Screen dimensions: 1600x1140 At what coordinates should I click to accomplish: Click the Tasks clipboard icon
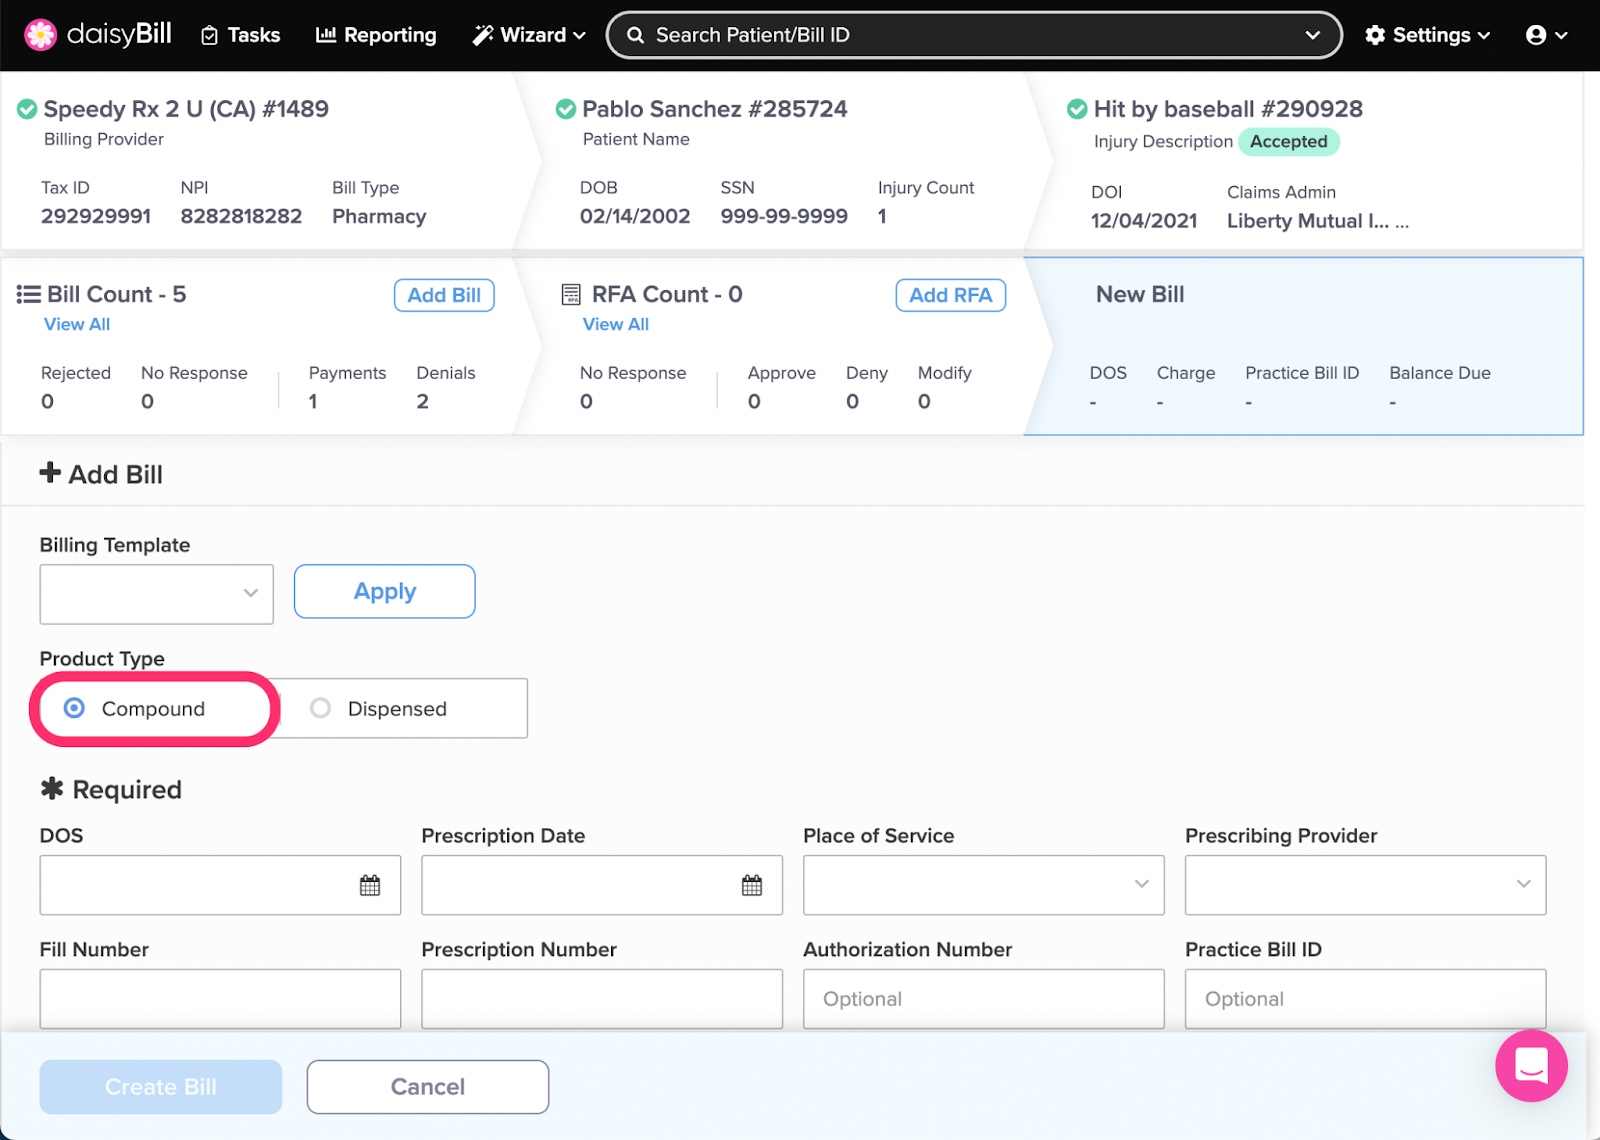tap(210, 36)
